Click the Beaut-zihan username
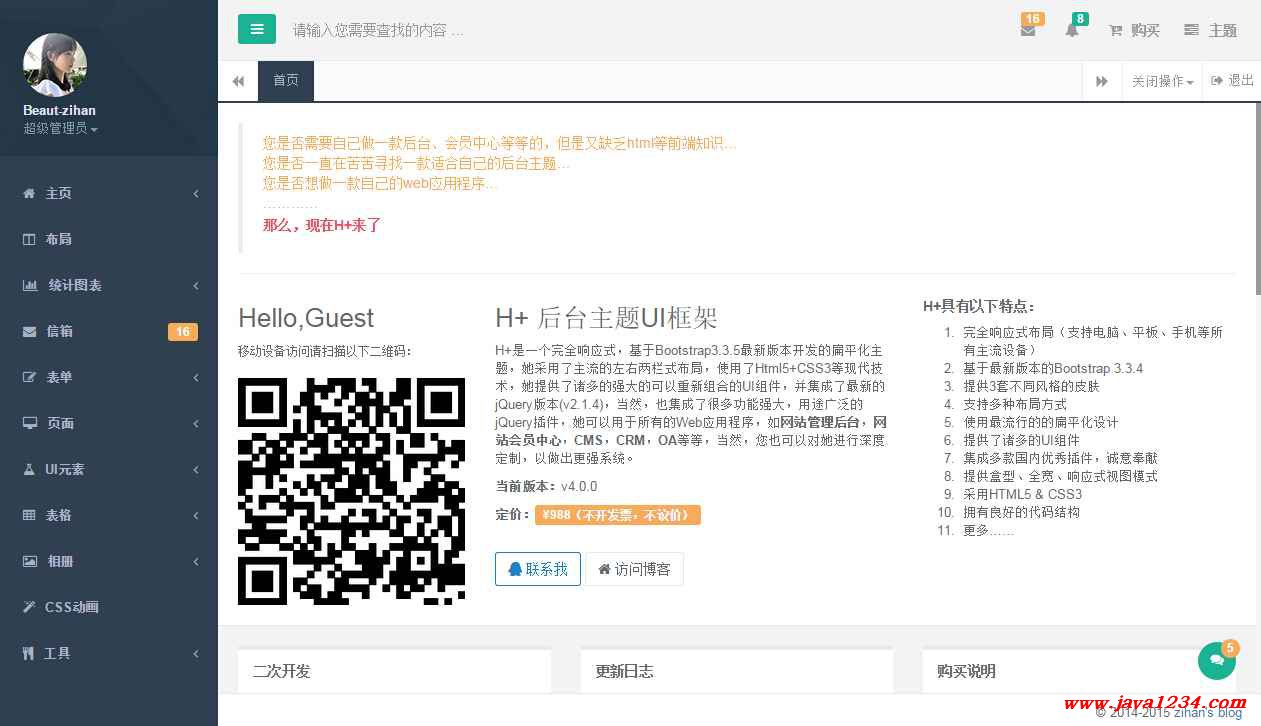The height and width of the screenshot is (726, 1261). (60, 110)
